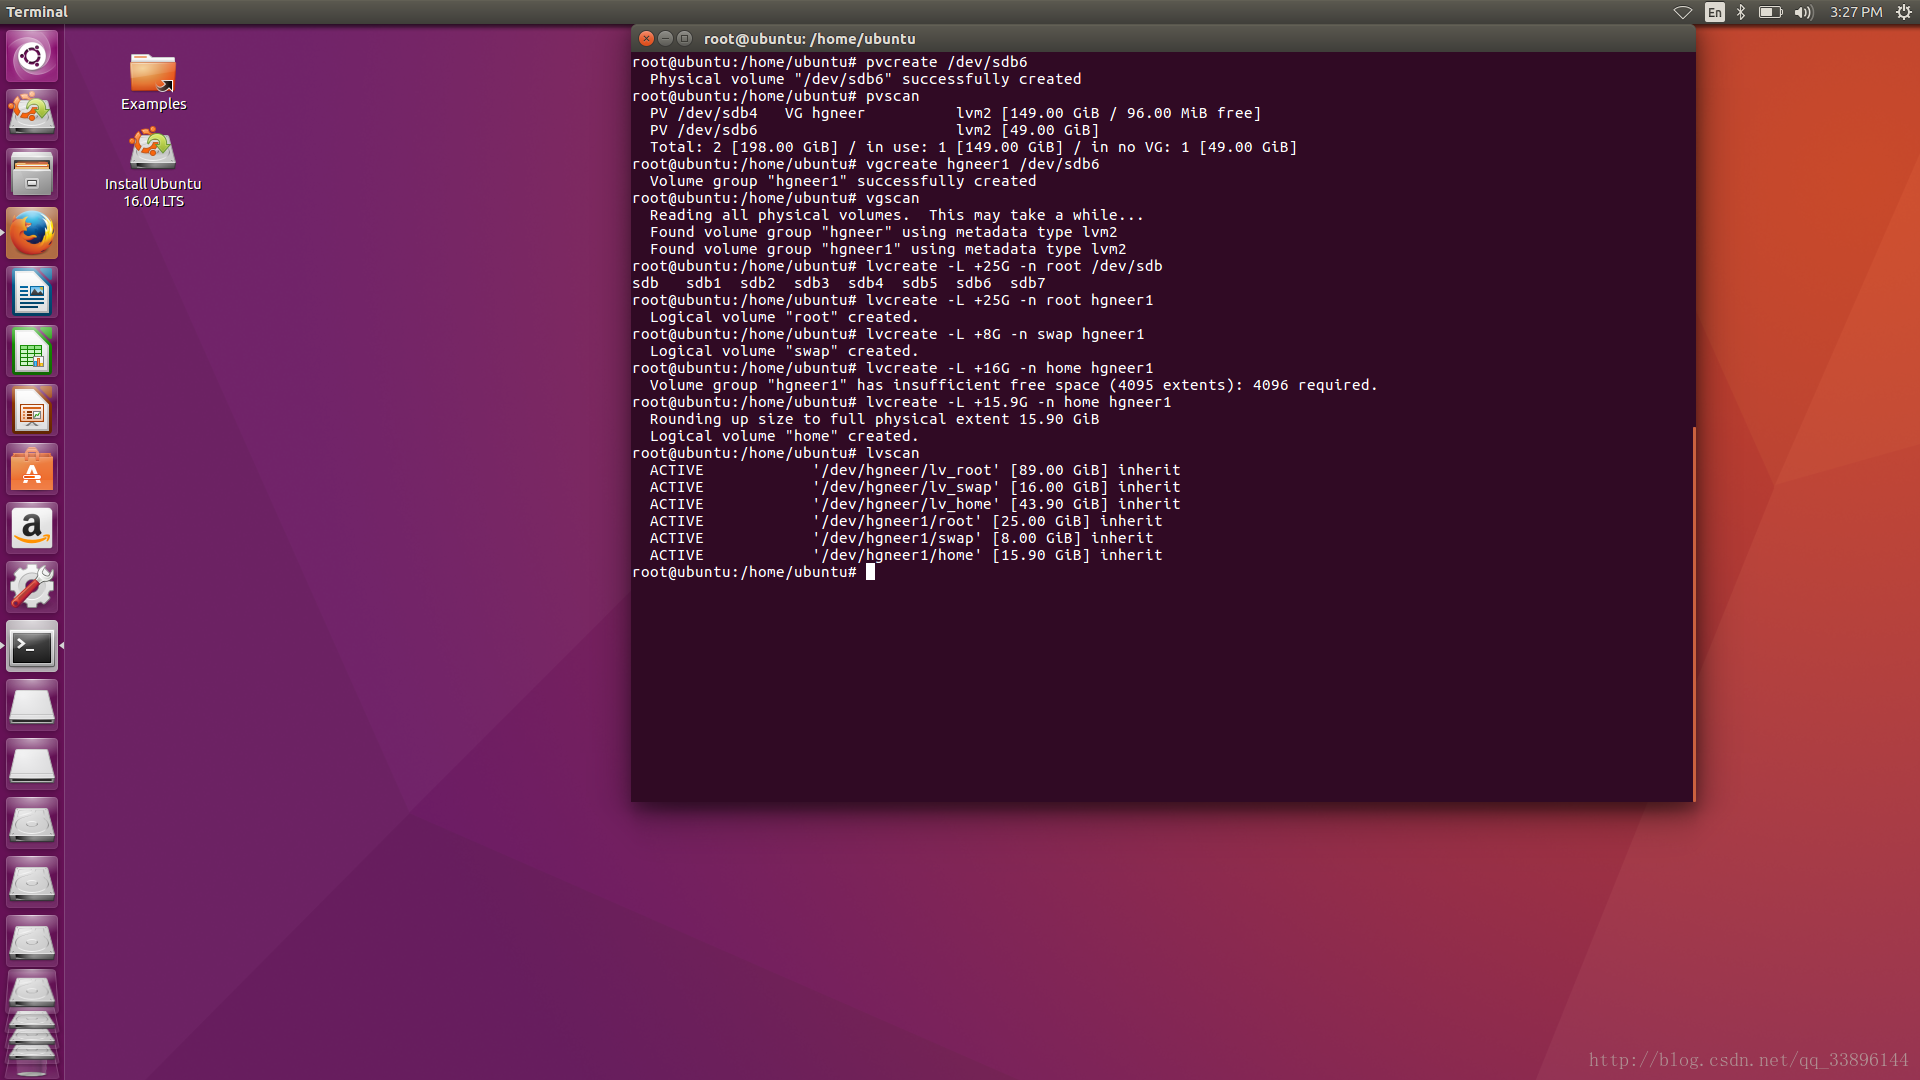Click 'Physical volume "/dev/sdb6" successfully created' line
The image size is (1920, 1080).
click(x=865, y=79)
